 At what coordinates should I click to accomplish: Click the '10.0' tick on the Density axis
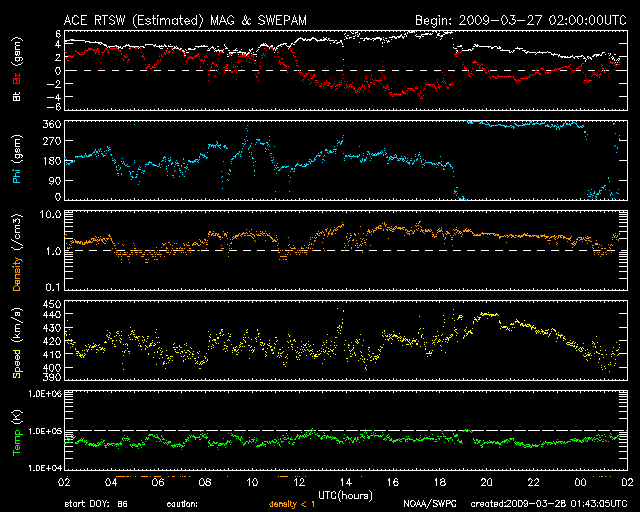pyautogui.click(x=51, y=214)
